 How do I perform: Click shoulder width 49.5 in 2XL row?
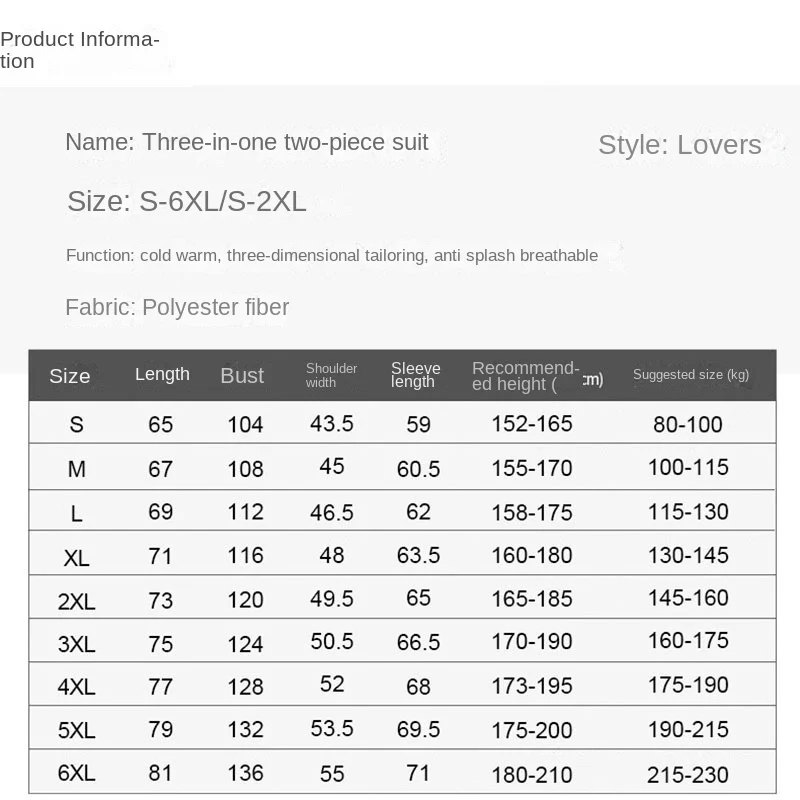coord(332,599)
